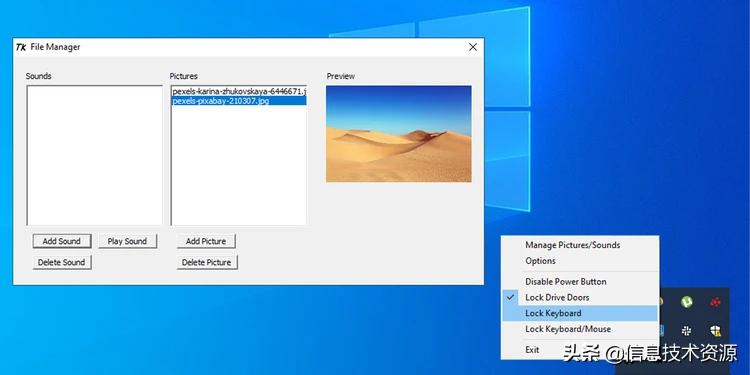Open the Slack tray icon
This screenshot has height=375, width=750.
point(687,330)
